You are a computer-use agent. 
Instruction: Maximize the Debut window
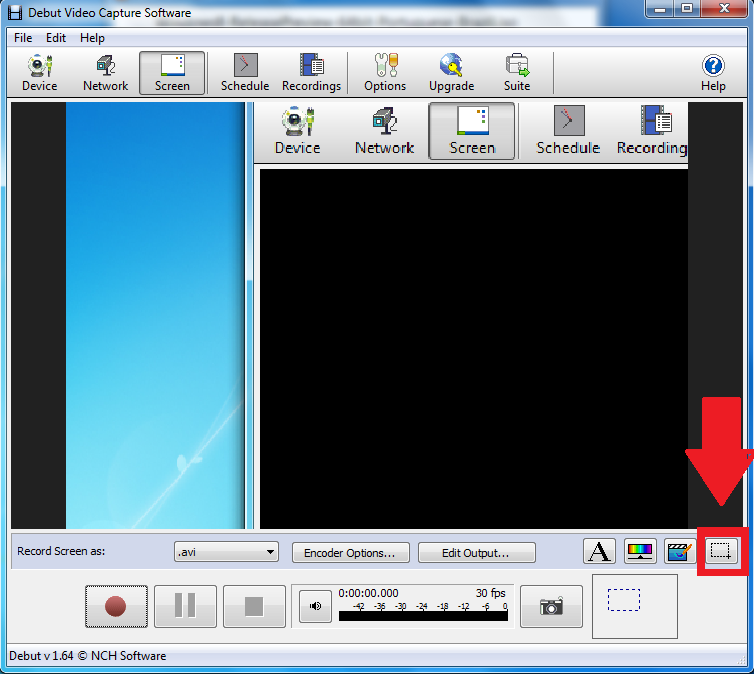point(687,9)
